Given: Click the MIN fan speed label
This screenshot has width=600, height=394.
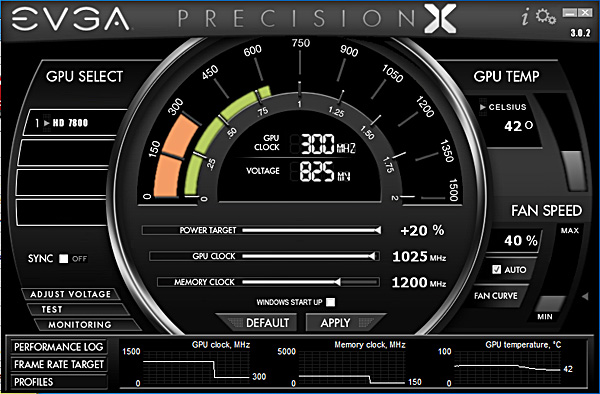Looking at the screenshot, I should (545, 317).
